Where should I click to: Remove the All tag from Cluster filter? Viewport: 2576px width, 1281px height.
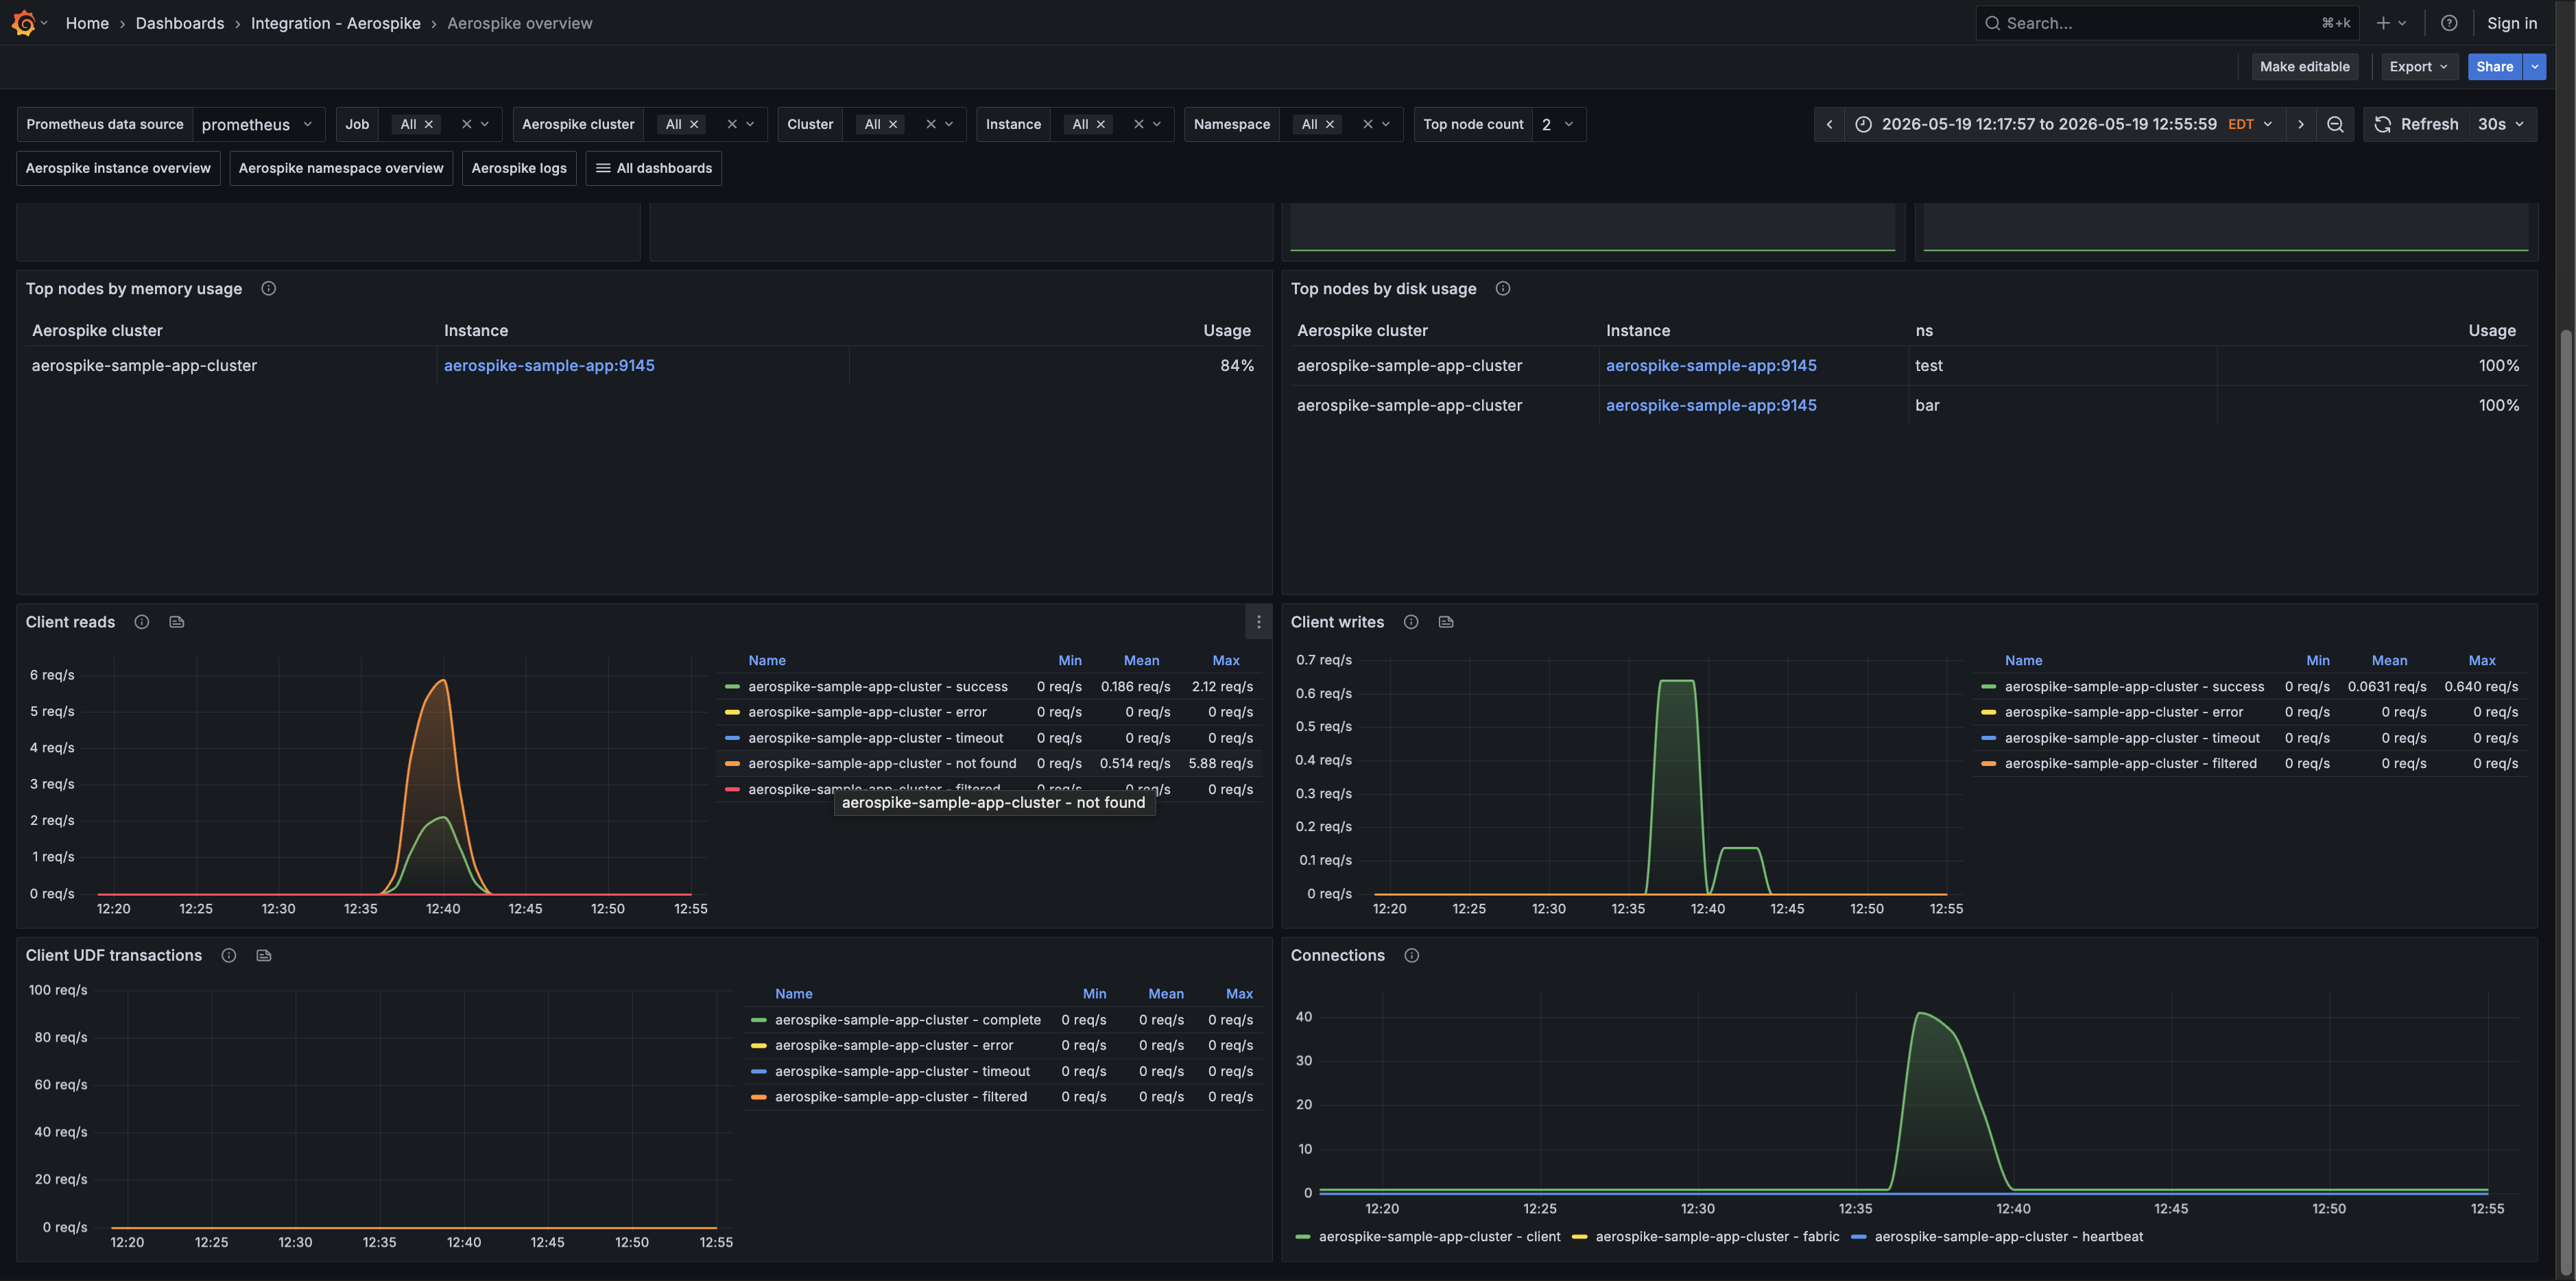(893, 124)
